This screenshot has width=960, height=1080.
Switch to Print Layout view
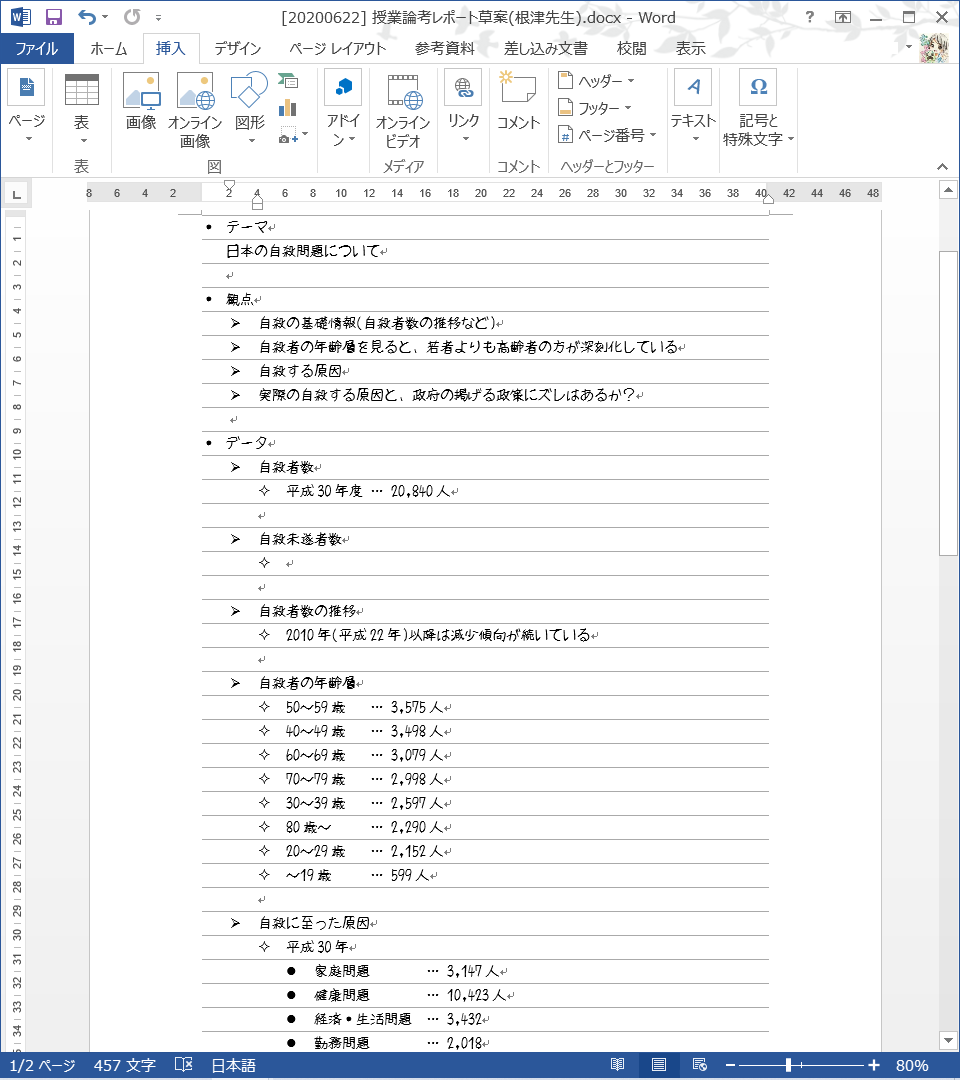pos(659,1065)
